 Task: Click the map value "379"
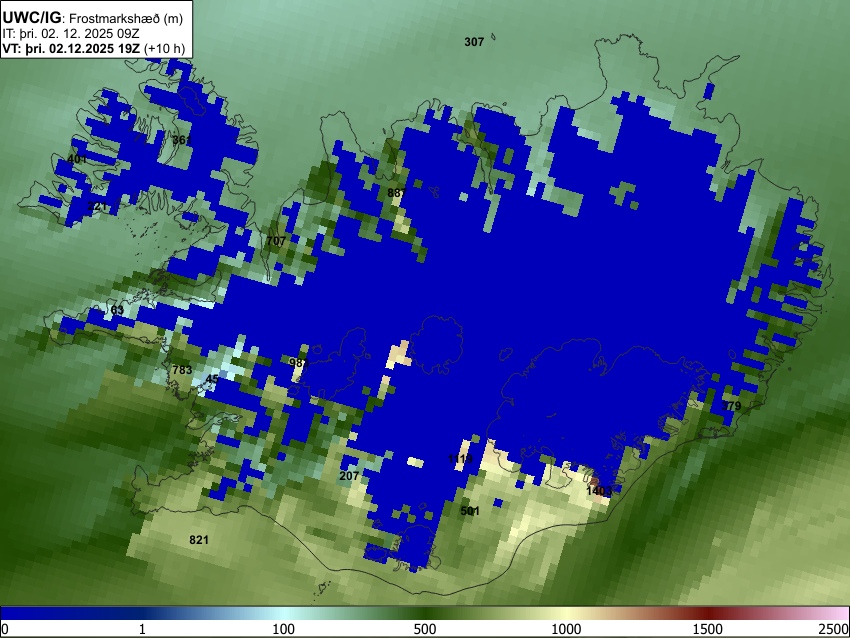(731, 406)
